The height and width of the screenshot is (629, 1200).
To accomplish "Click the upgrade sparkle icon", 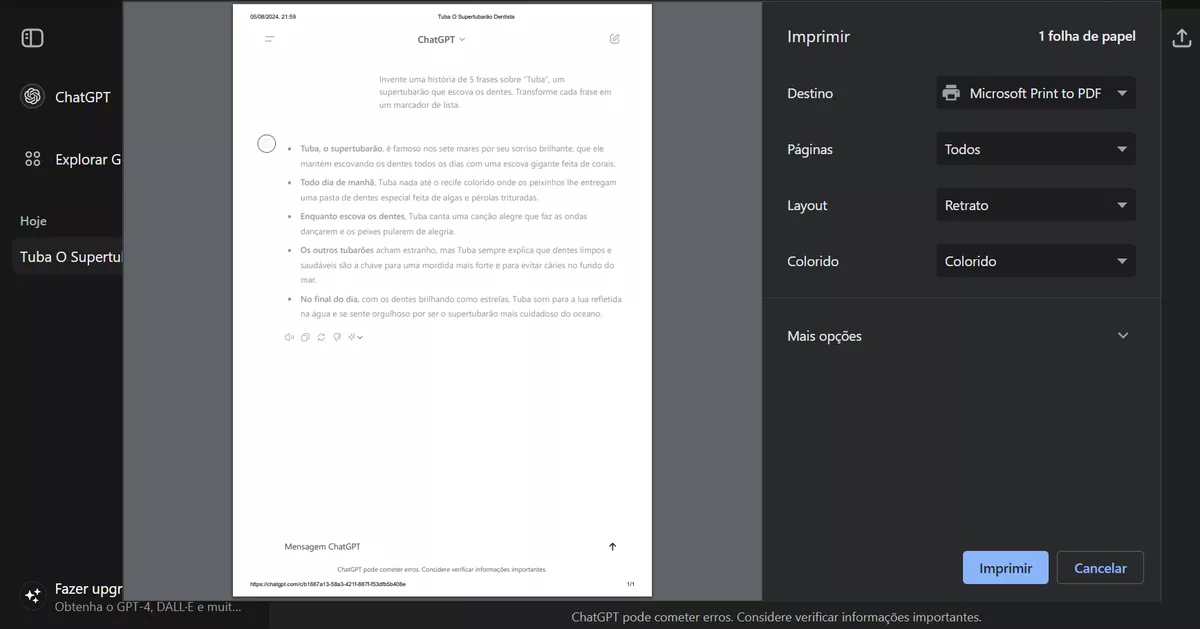I will [33, 595].
